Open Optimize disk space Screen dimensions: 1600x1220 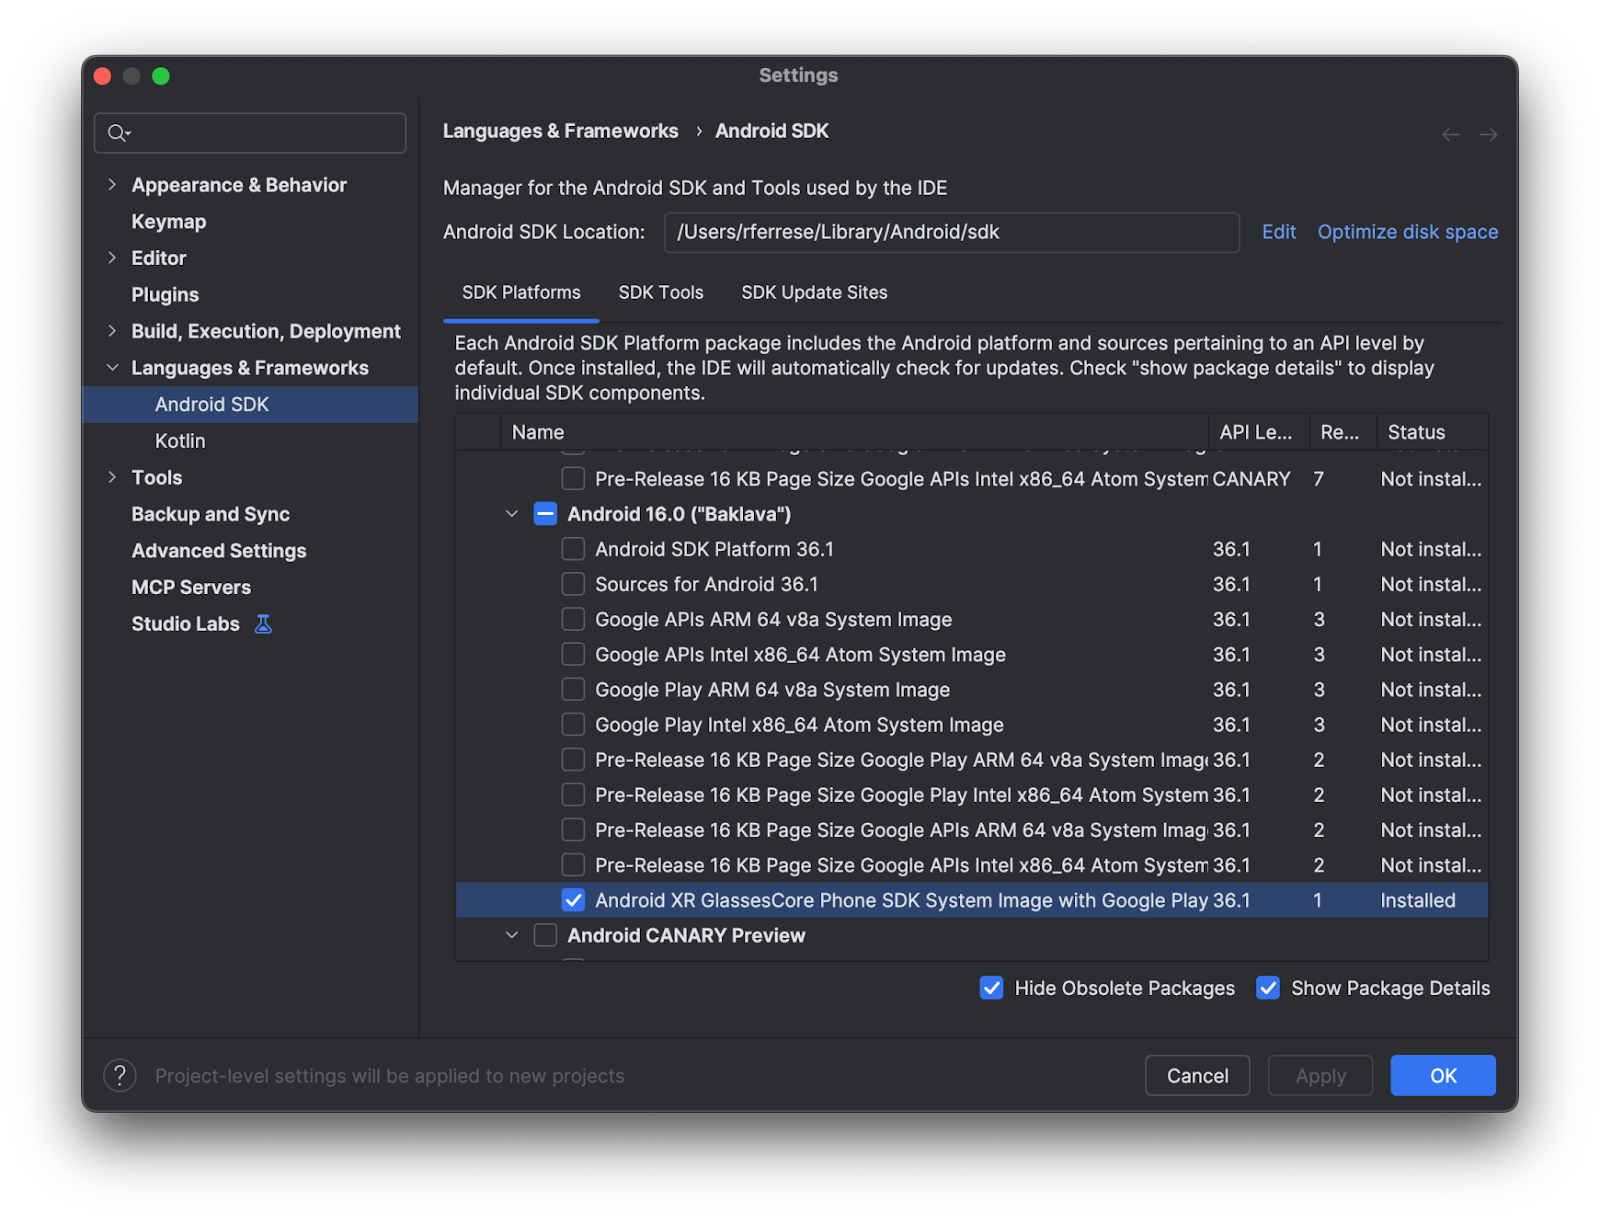pos(1407,231)
